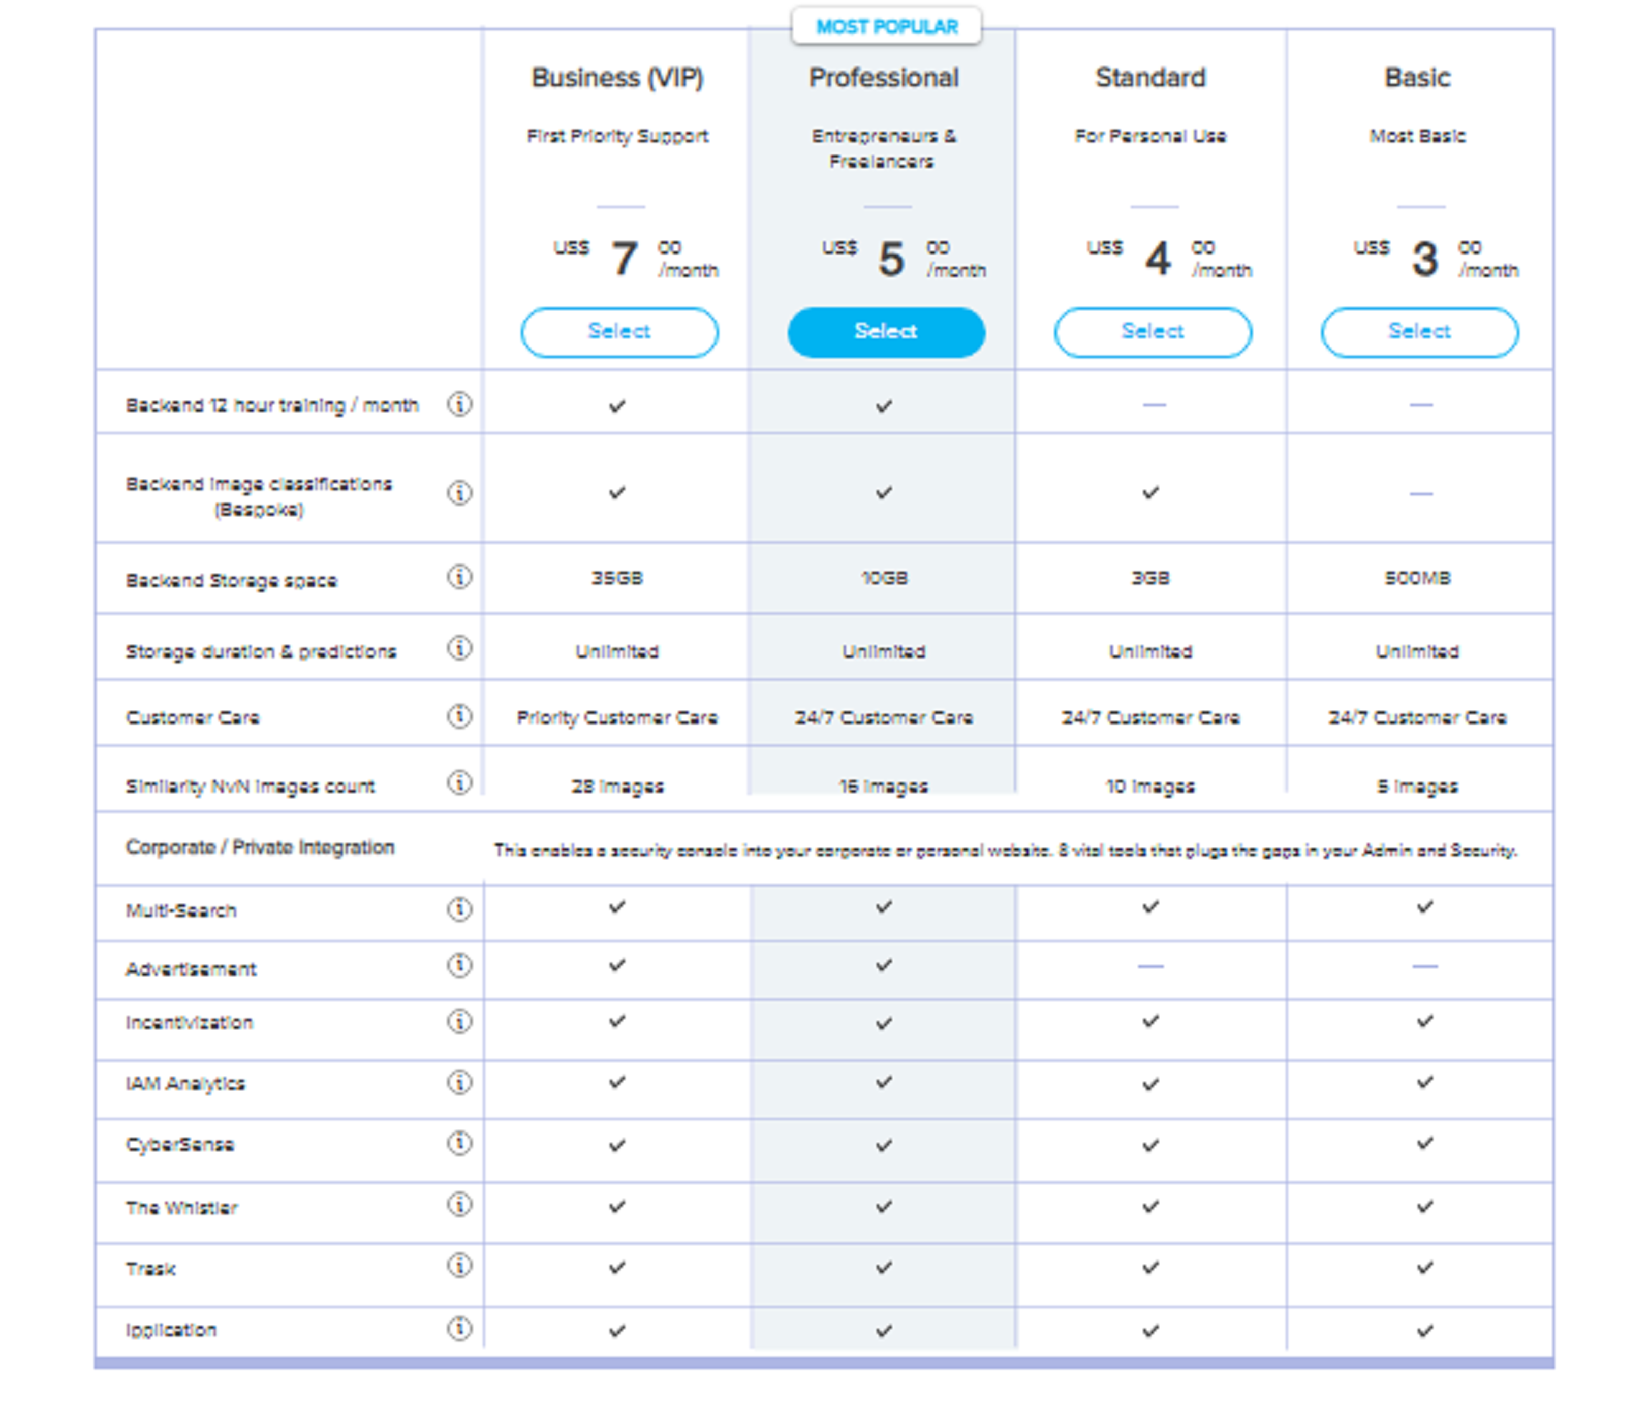Click the Incentivization feature label

(x=189, y=1023)
